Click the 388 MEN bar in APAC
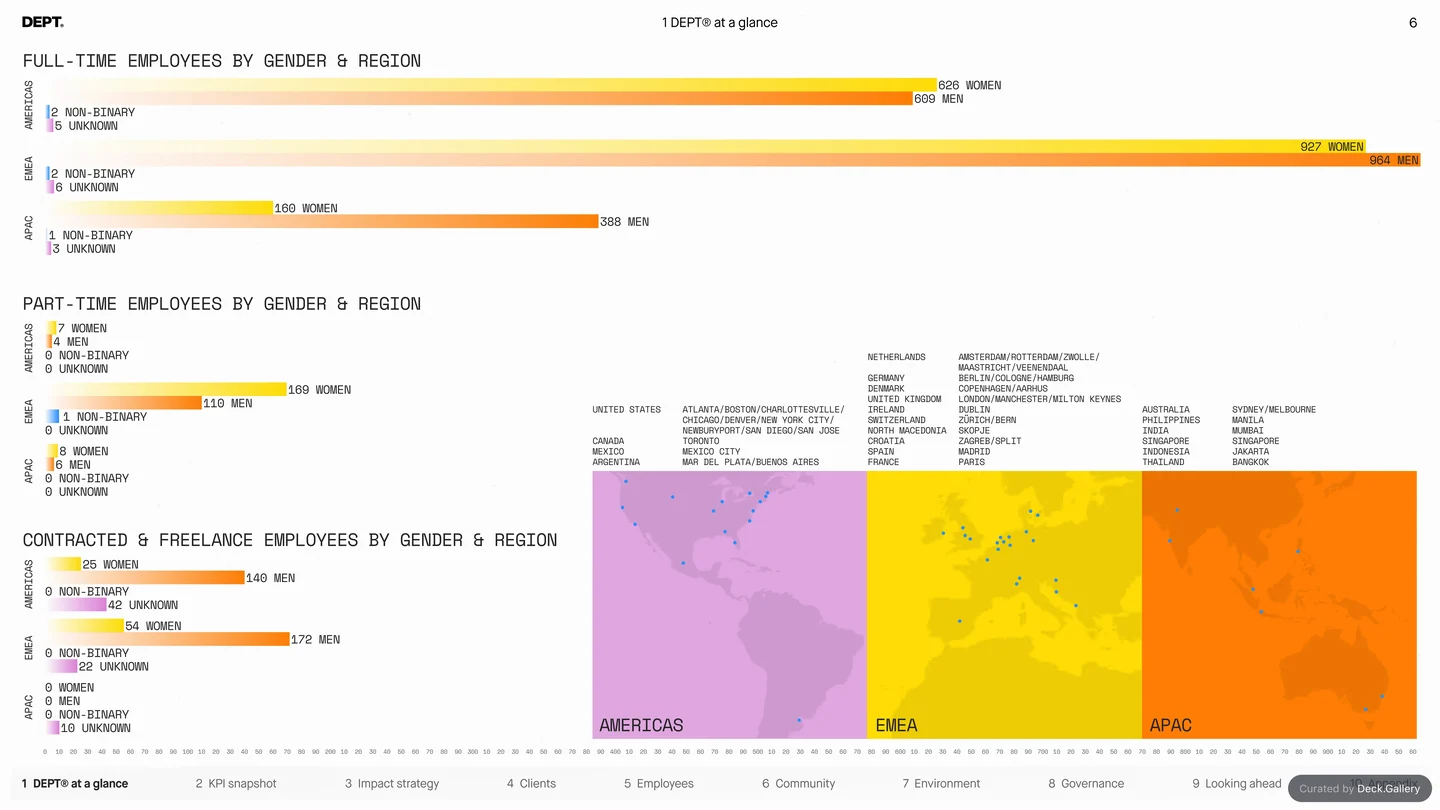1440x810 pixels. (x=322, y=222)
